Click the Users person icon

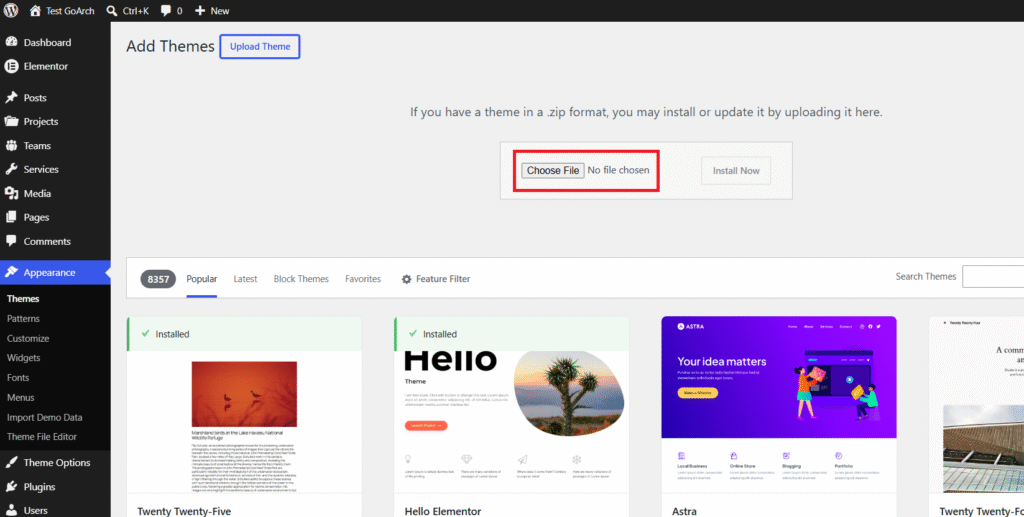(11, 510)
